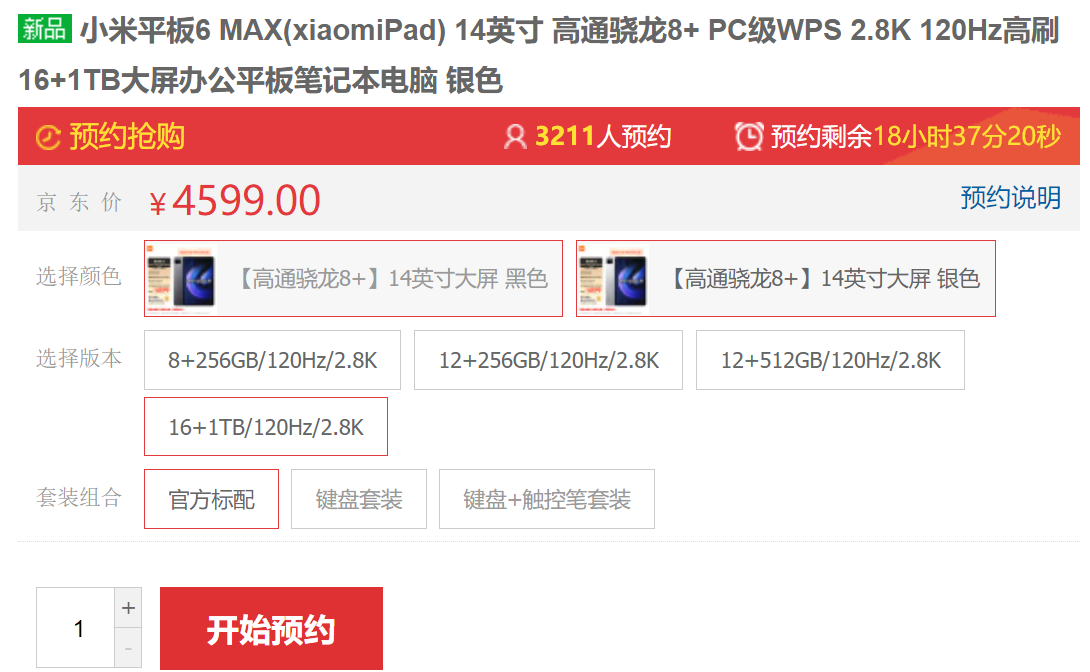Viewport: 1090px width, 672px height.
Task: Select the 键盘+触控笔套装 bundle
Action: [546, 499]
